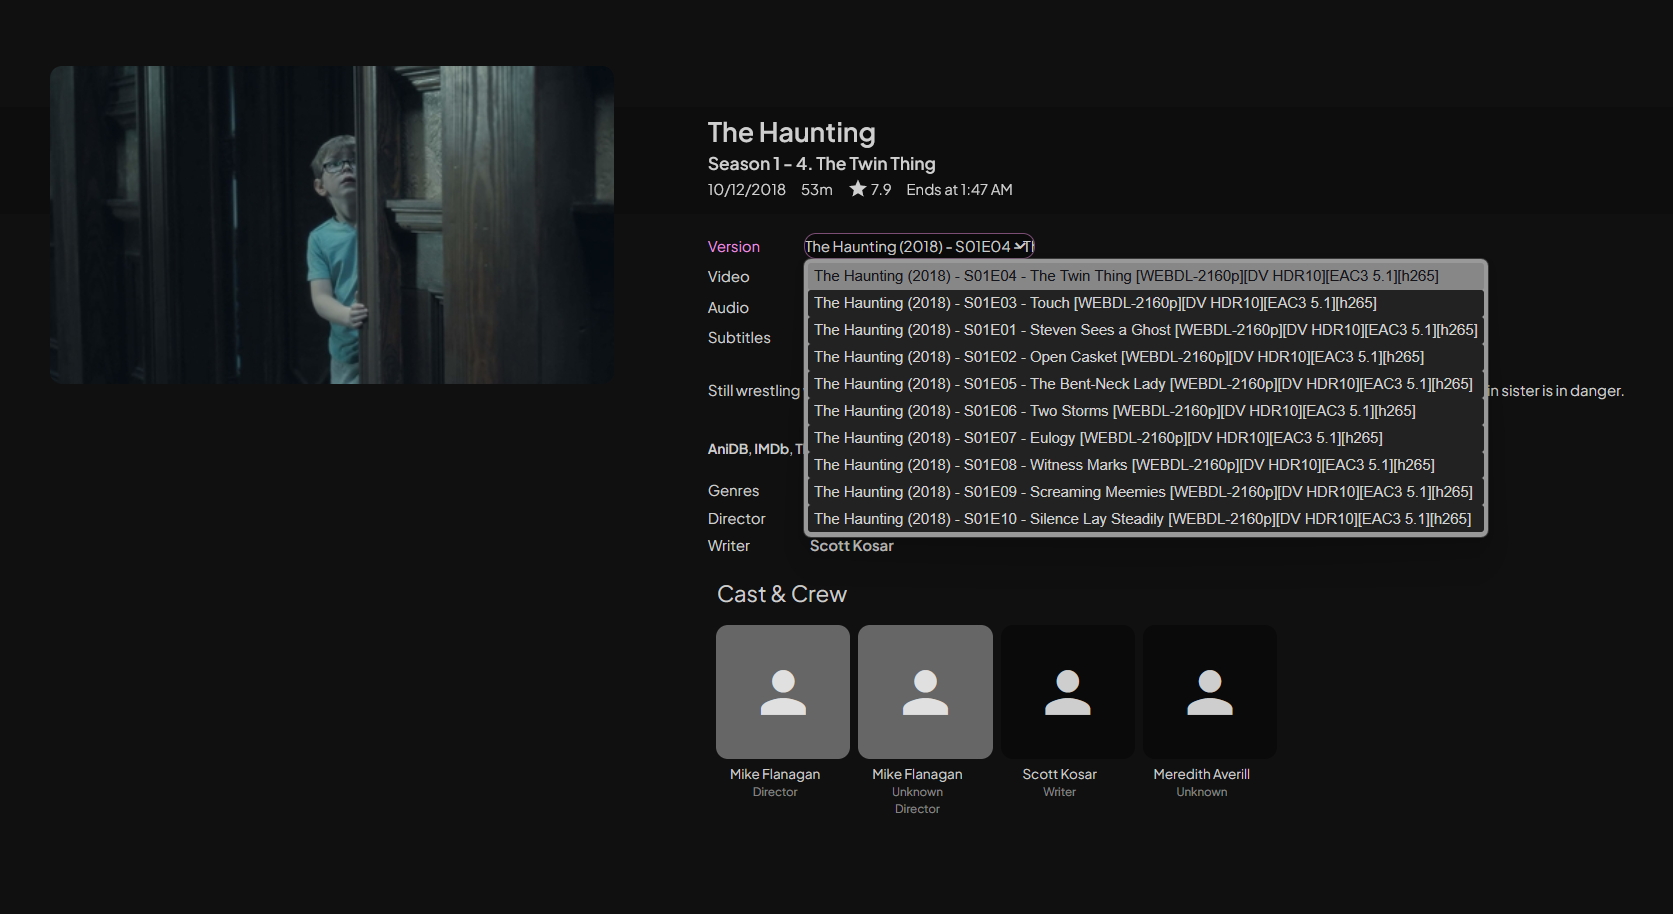Pick S01E02 Open Casket version

click(1118, 357)
